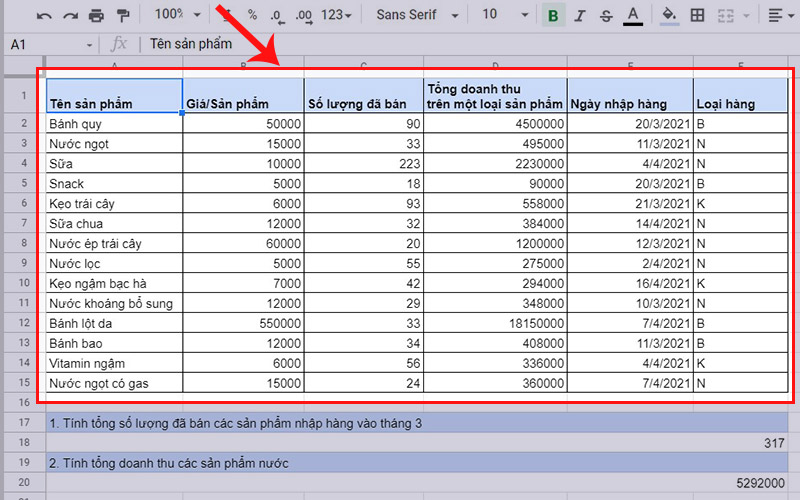Select the Paint format tool
Screen dimensions: 800x500
pyautogui.click(x=122, y=16)
